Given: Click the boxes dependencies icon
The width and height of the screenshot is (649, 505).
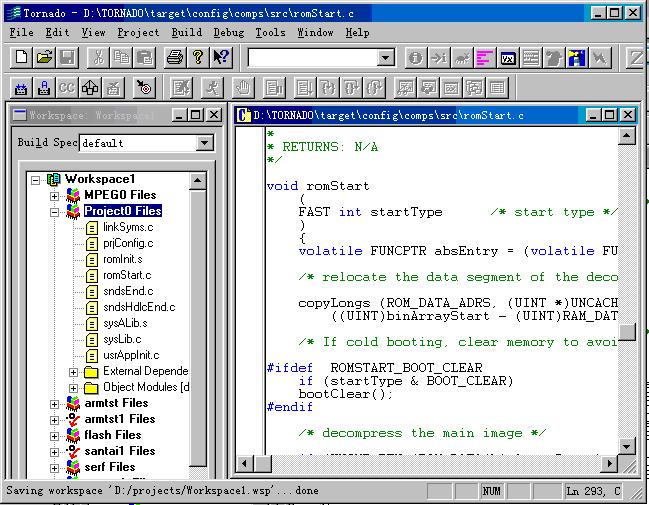Looking at the screenshot, I should (x=90, y=87).
